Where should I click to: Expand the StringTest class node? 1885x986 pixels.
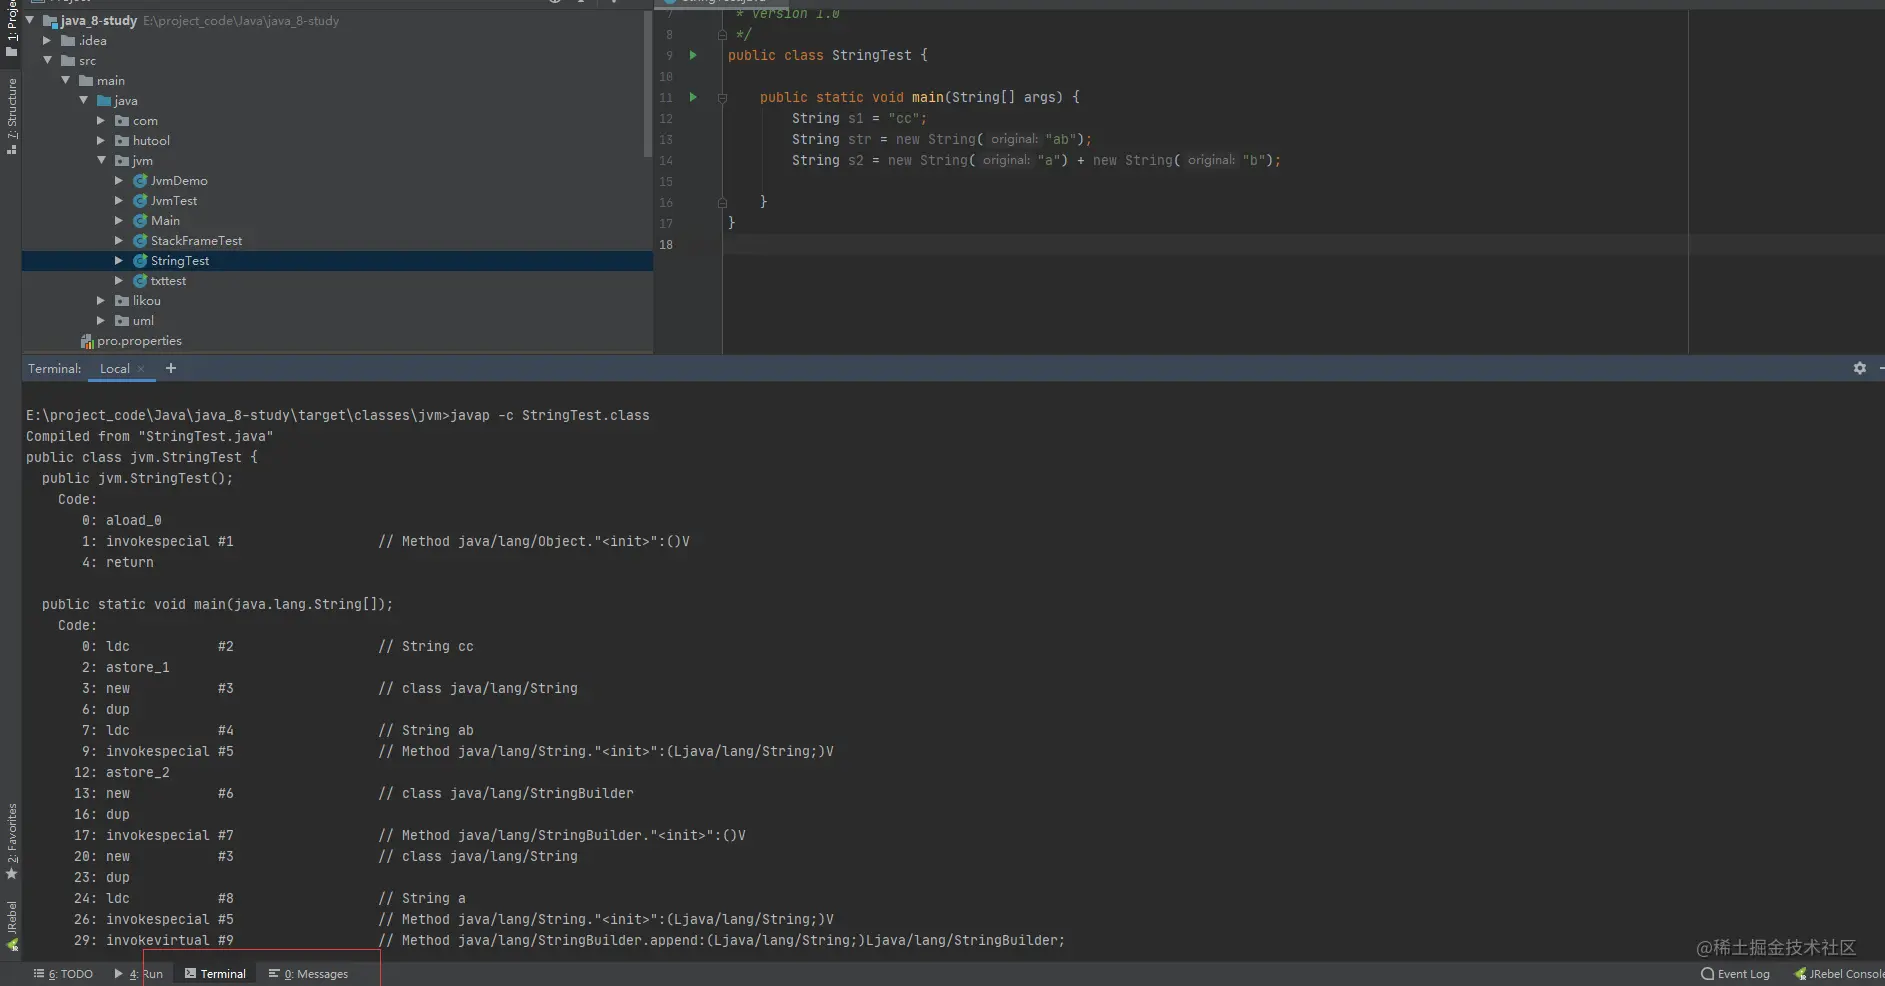(119, 261)
